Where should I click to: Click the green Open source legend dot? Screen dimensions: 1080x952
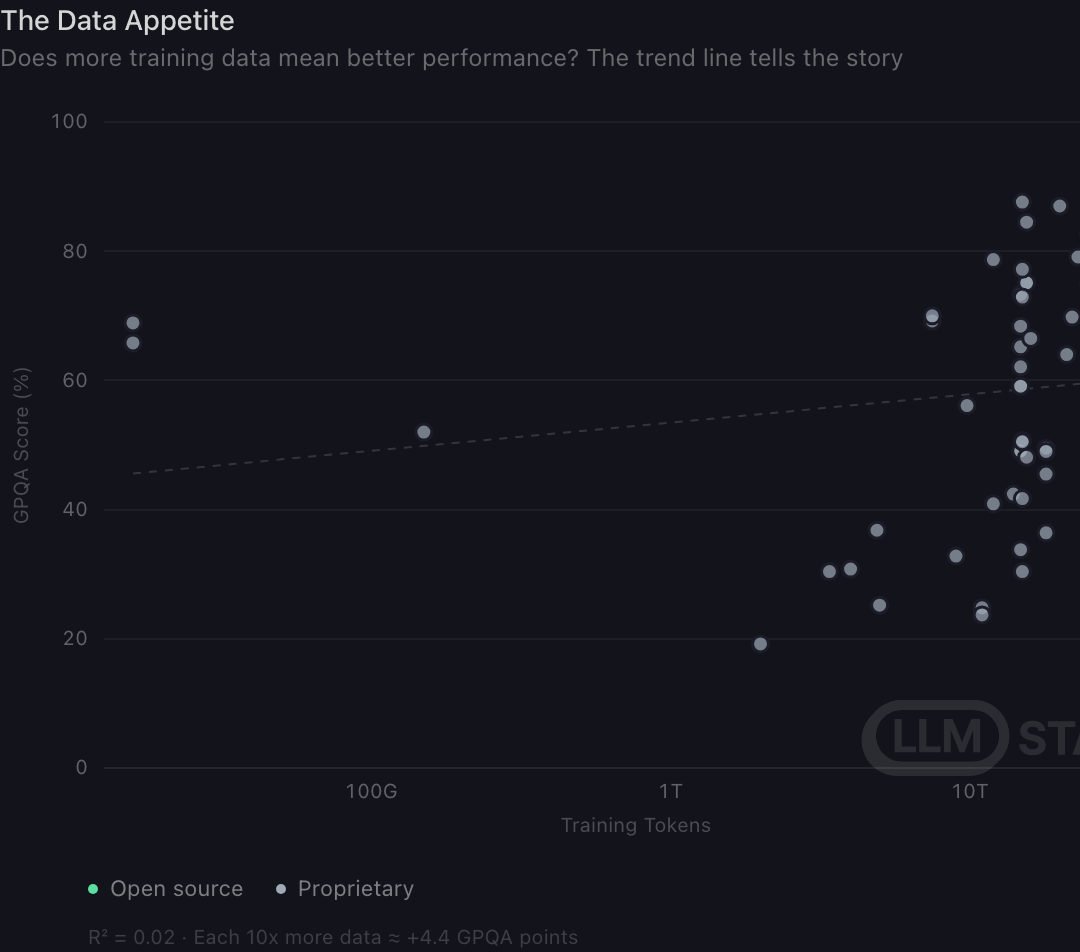[93, 889]
